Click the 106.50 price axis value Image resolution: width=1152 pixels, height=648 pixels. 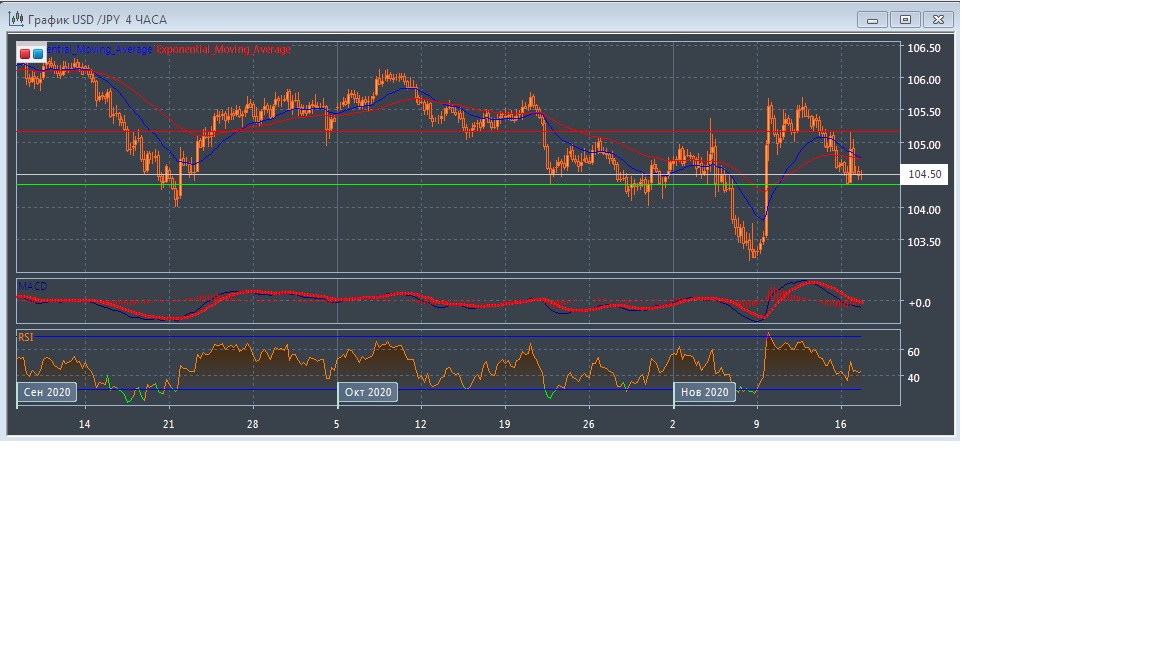[x=923, y=48]
